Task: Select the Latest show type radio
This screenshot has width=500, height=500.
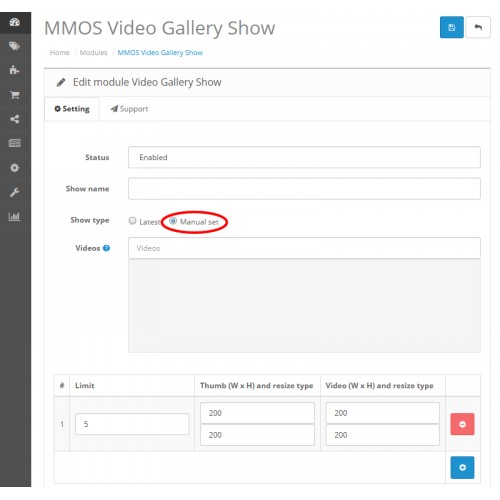Action: click(x=133, y=221)
